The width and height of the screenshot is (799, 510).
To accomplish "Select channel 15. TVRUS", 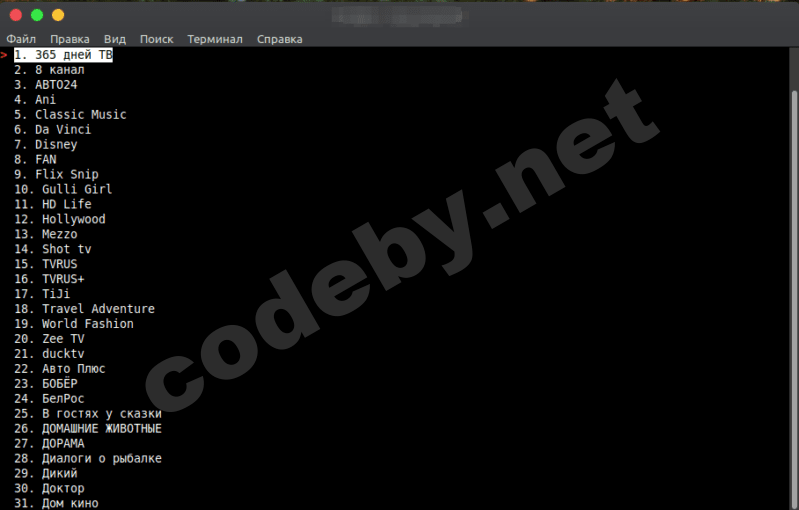I will [46, 264].
